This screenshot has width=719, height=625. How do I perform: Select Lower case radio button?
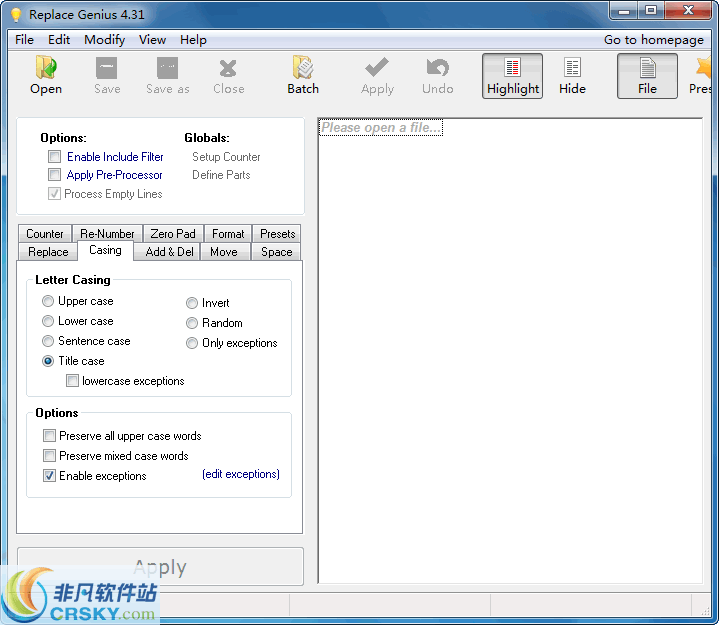[x=48, y=321]
